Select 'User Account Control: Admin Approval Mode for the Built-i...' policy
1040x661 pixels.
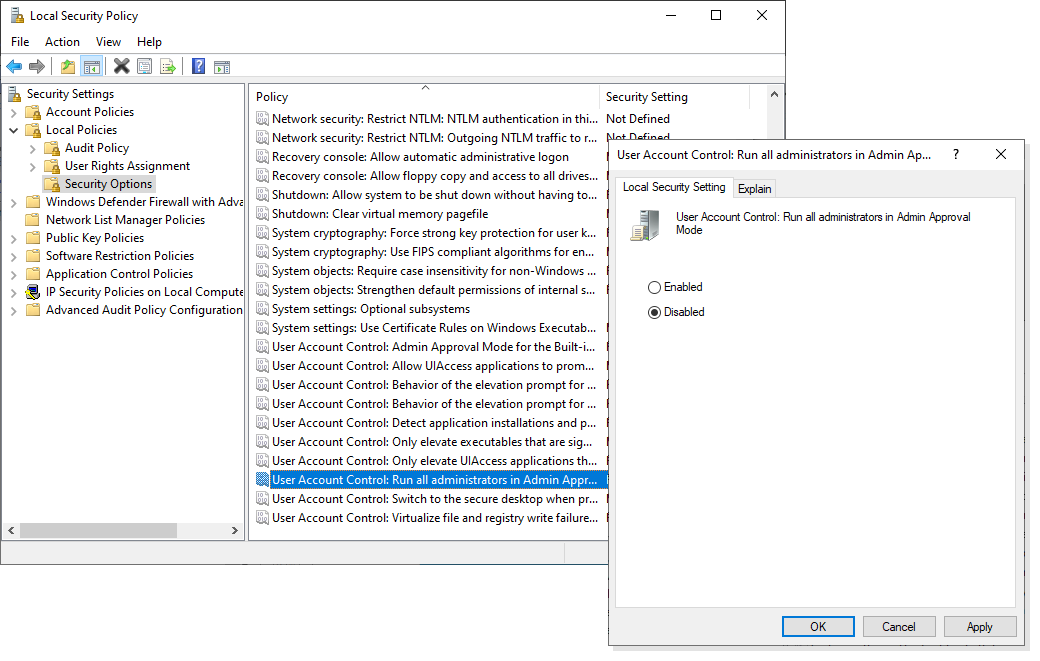[433, 347]
